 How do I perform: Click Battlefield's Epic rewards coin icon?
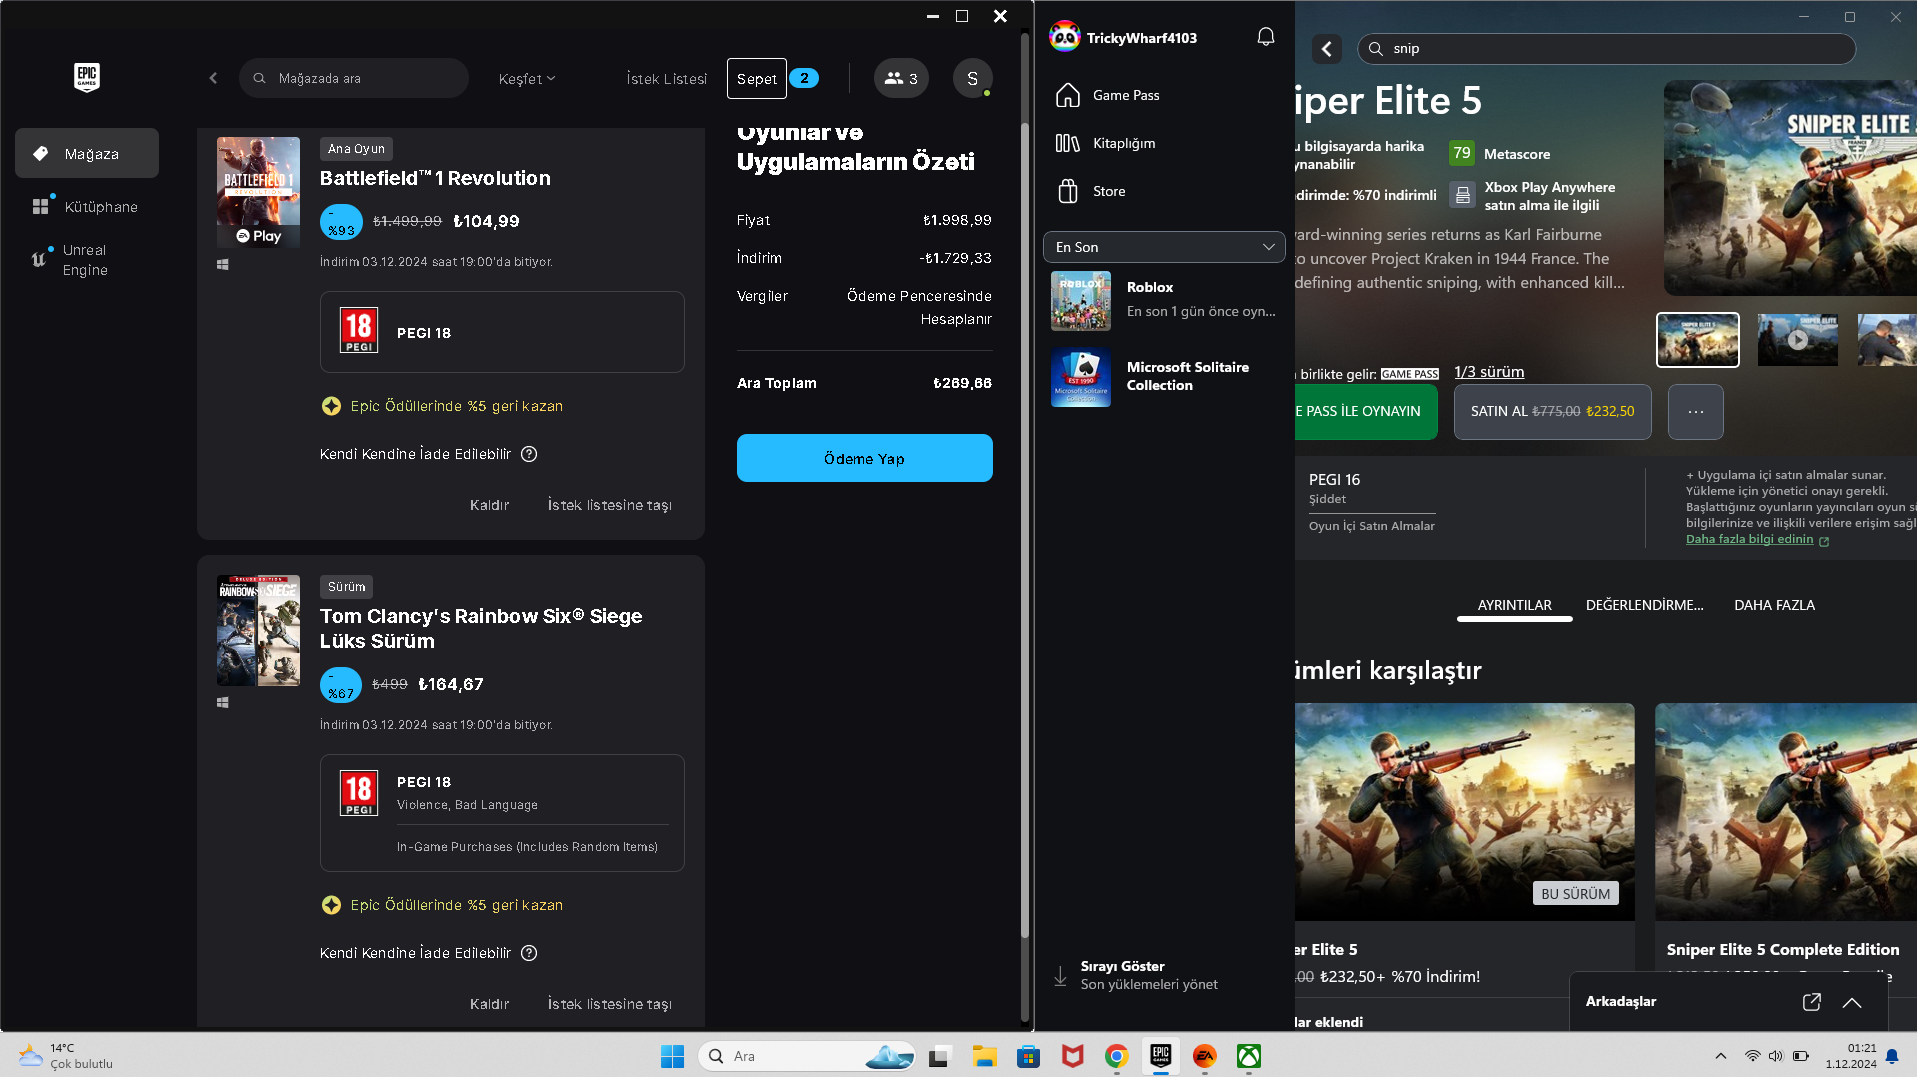331,406
